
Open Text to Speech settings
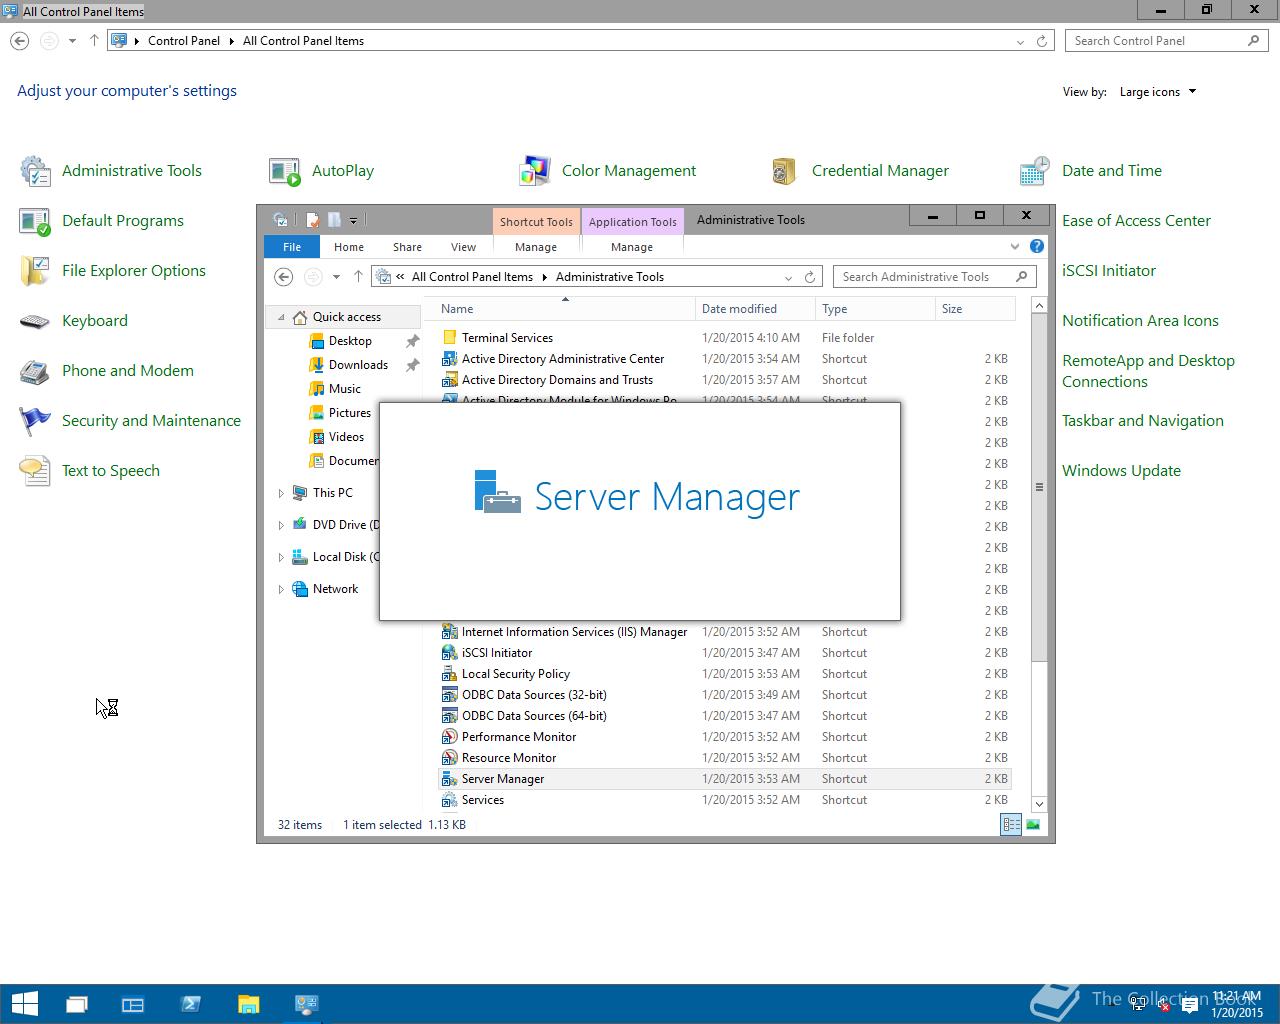pyautogui.click(x=90, y=471)
